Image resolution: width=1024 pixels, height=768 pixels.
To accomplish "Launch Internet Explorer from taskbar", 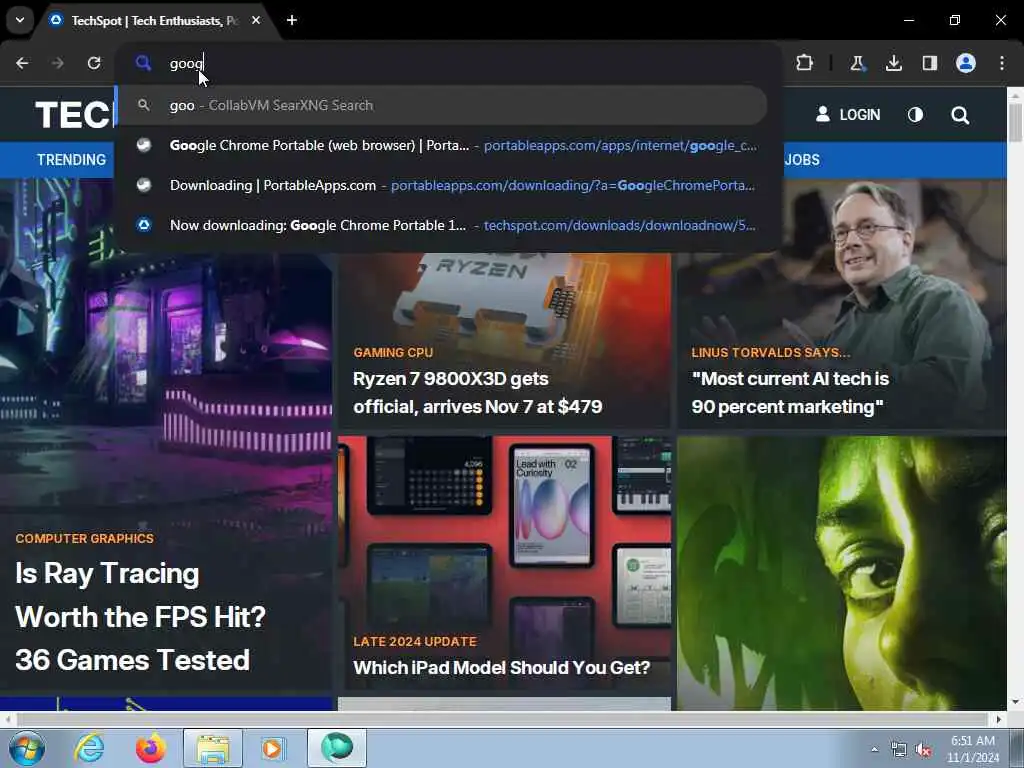I will [x=89, y=748].
